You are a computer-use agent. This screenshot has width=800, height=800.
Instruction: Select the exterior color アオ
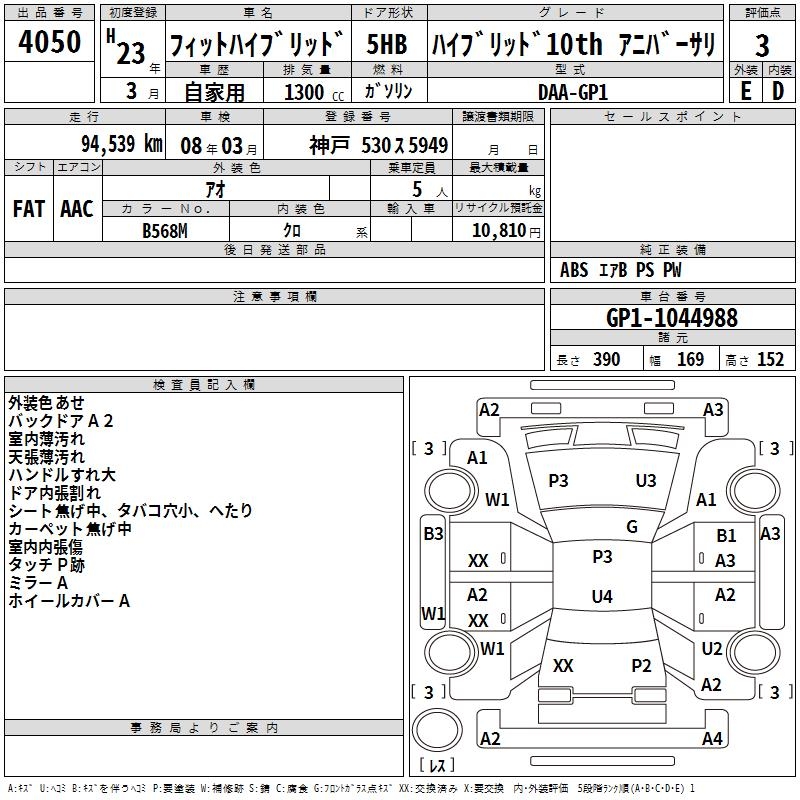tap(215, 189)
